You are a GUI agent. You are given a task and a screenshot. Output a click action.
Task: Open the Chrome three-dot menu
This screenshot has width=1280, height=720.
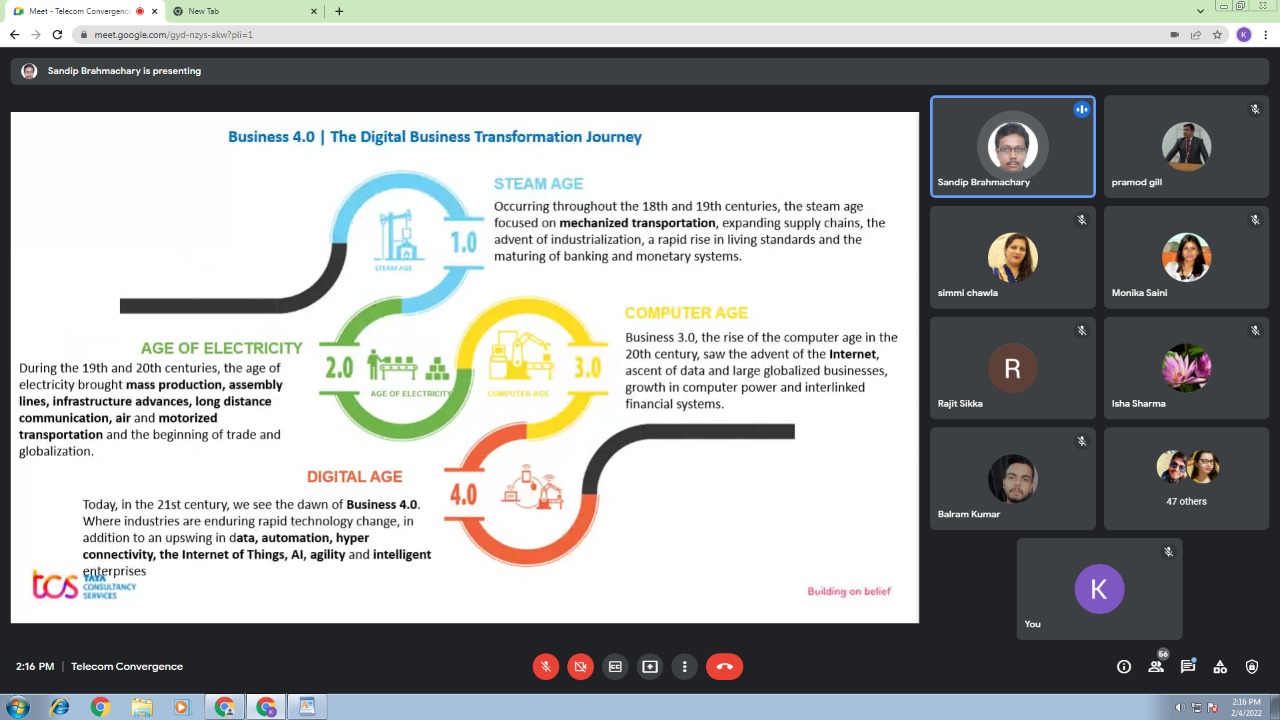(x=1266, y=34)
